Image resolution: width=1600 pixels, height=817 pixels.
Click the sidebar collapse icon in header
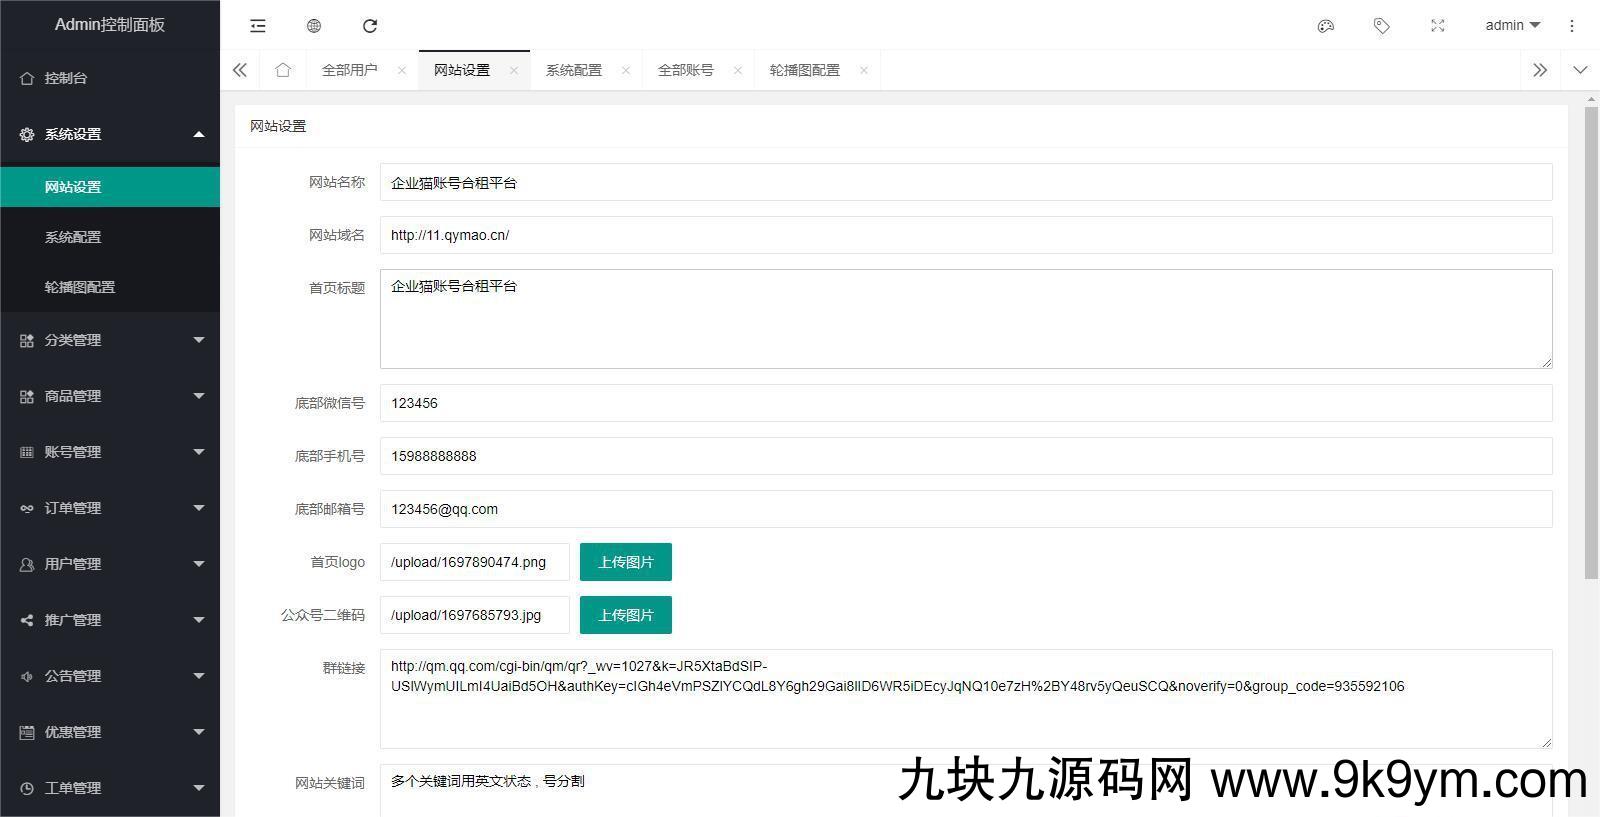[x=258, y=26]
